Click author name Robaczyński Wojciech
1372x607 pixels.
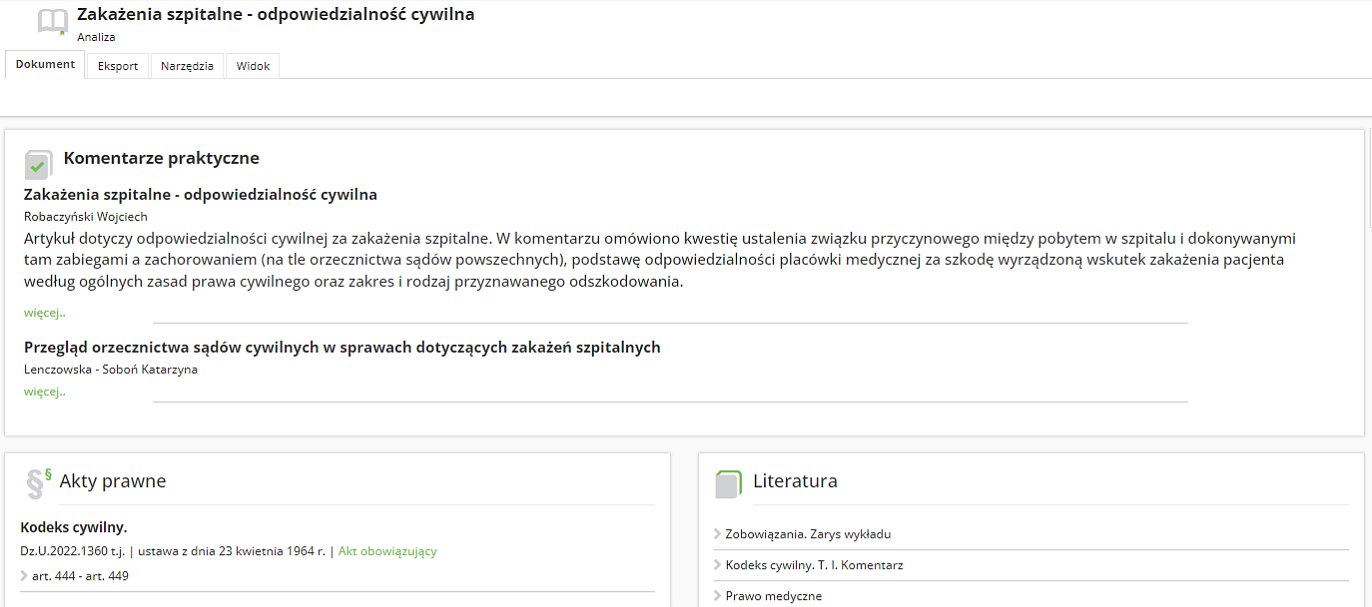point(86,216)
